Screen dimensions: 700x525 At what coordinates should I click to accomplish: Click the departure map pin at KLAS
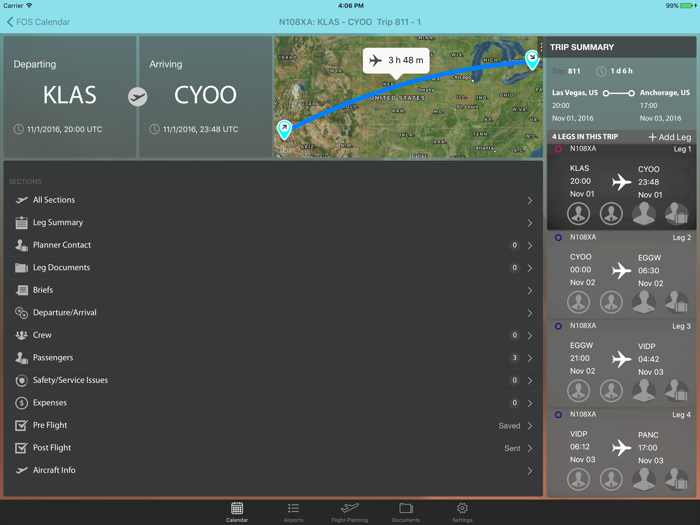point(285,129)
